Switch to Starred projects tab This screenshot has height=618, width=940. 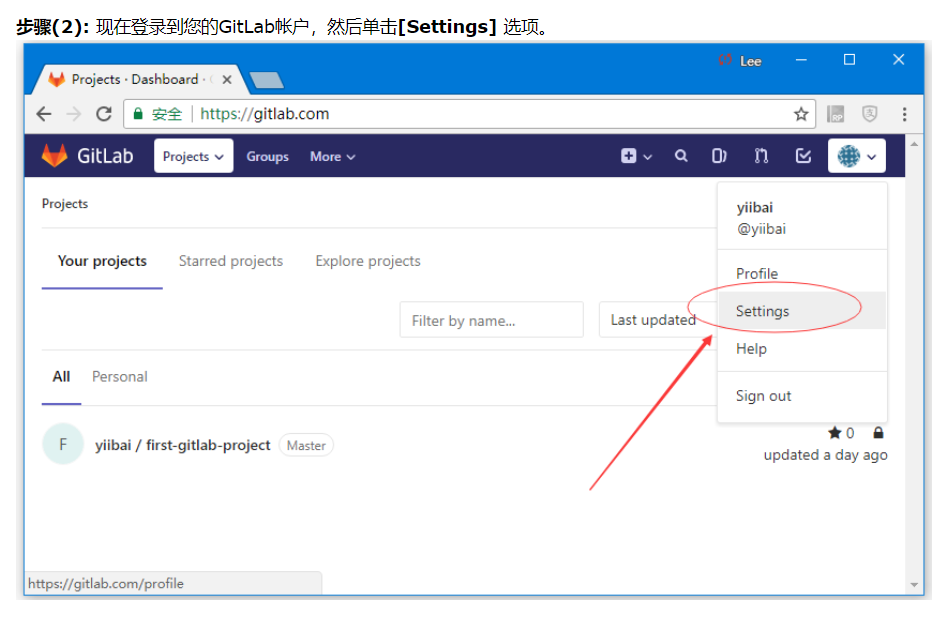tap(231, 261)
